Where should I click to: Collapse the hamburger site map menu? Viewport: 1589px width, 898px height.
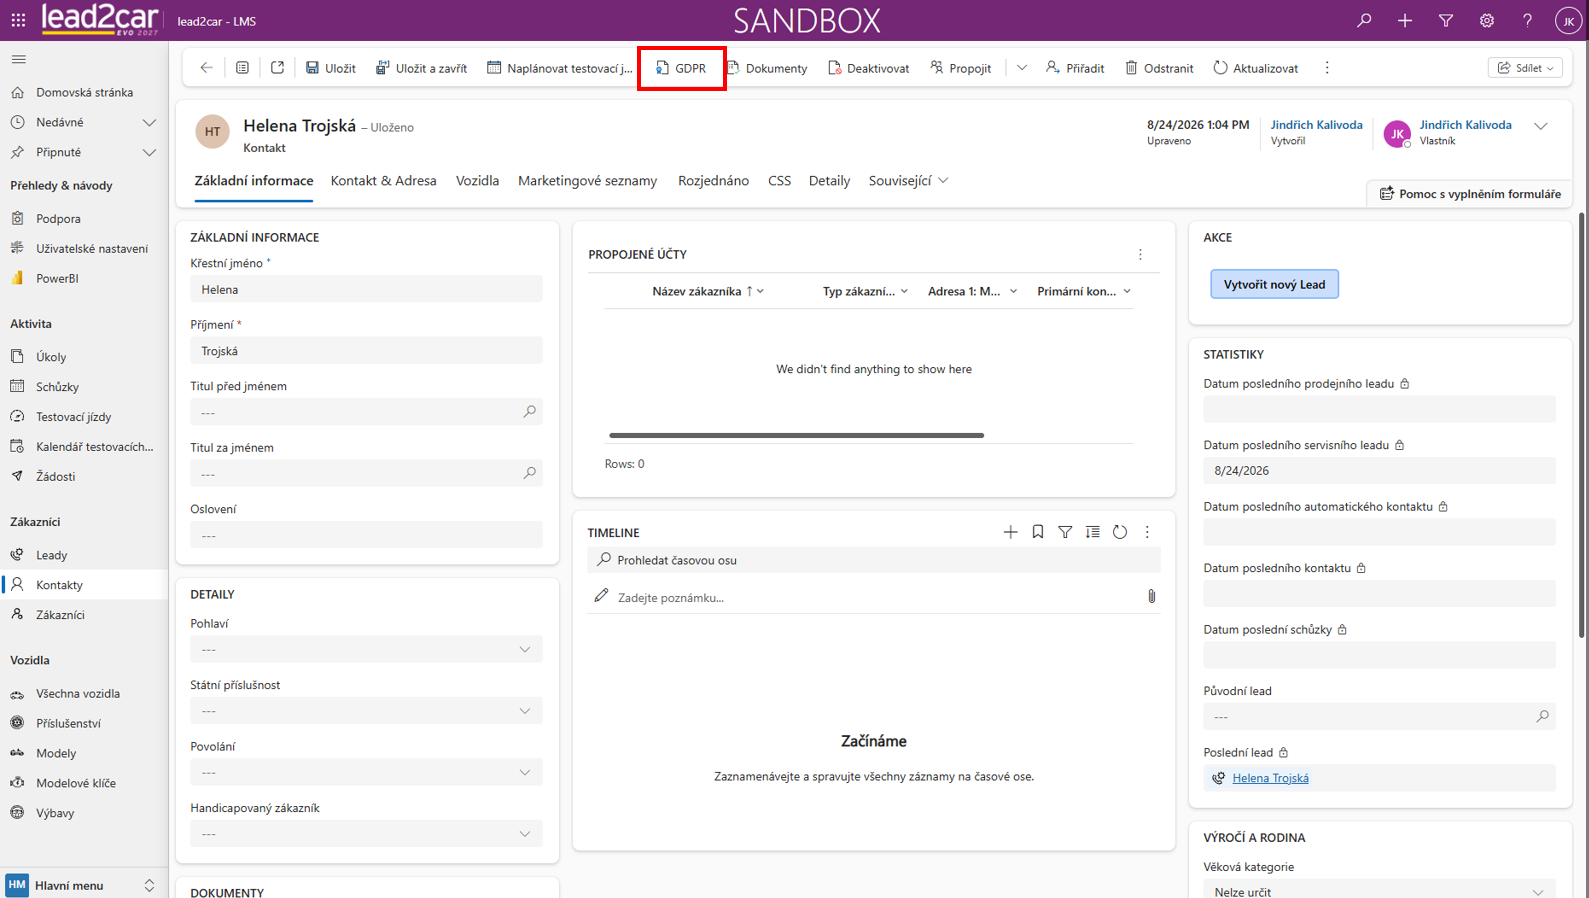tap(18, 60)
